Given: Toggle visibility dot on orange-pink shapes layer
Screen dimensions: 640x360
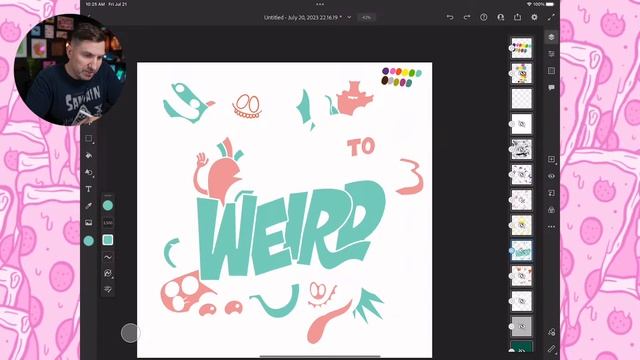Looking at the screenshot, I should pyautogui.click(x=512, y=276).
